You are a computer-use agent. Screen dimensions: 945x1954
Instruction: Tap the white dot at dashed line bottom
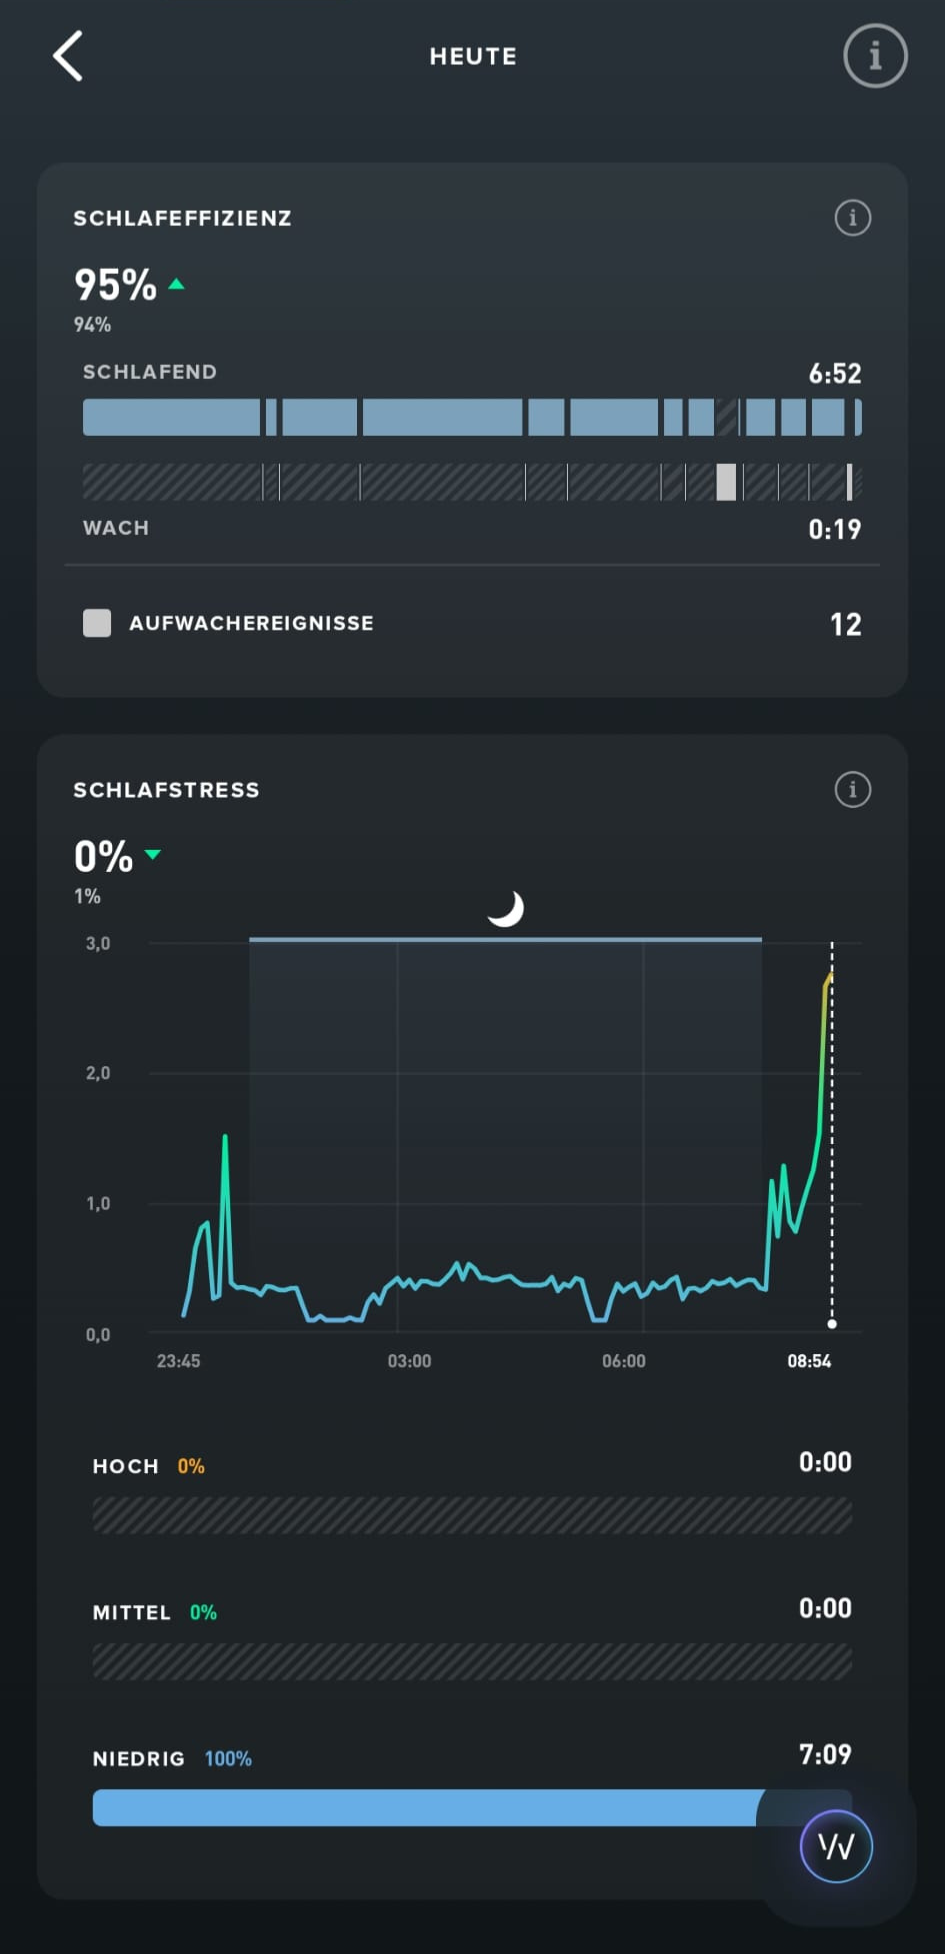pyautogui.click(x=832, y=1324)
